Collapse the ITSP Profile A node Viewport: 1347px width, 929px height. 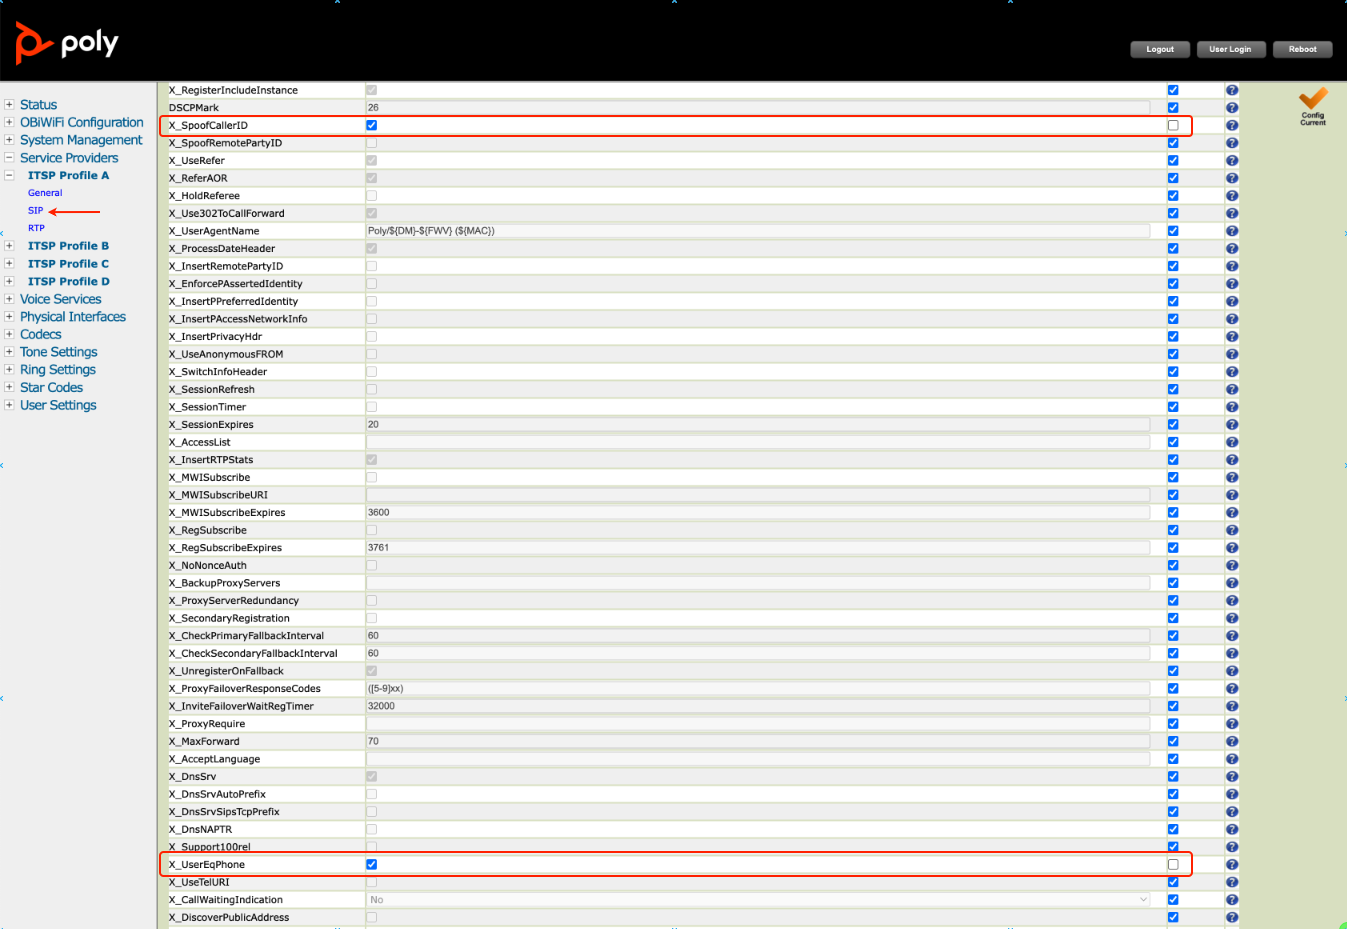(x=9, y=175)
